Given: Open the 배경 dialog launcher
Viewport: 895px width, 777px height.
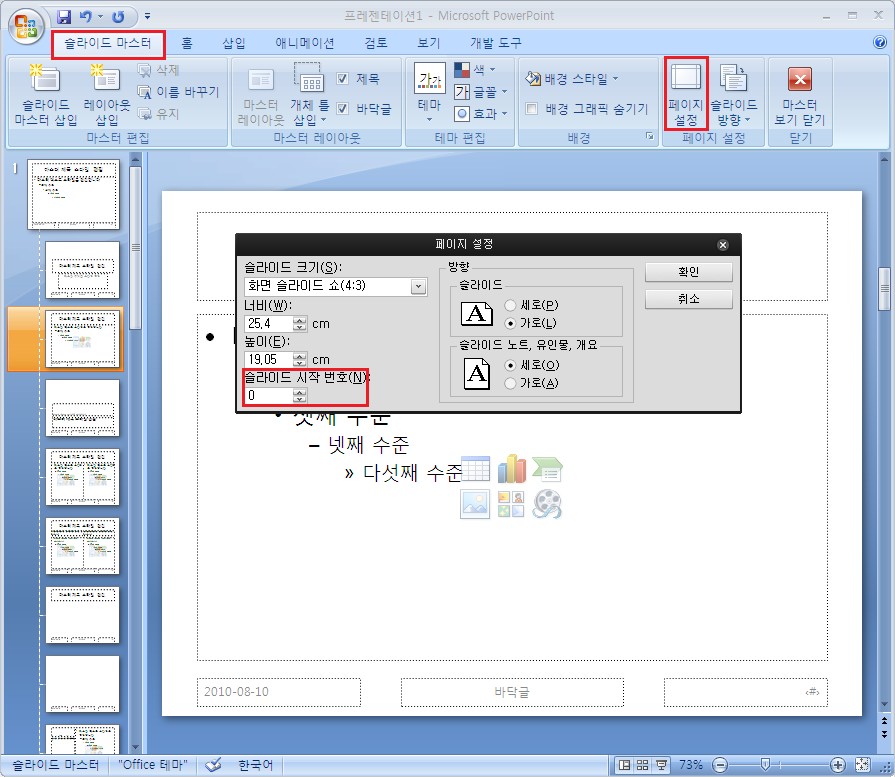Looking at the screenshot, I should (650, 136).
